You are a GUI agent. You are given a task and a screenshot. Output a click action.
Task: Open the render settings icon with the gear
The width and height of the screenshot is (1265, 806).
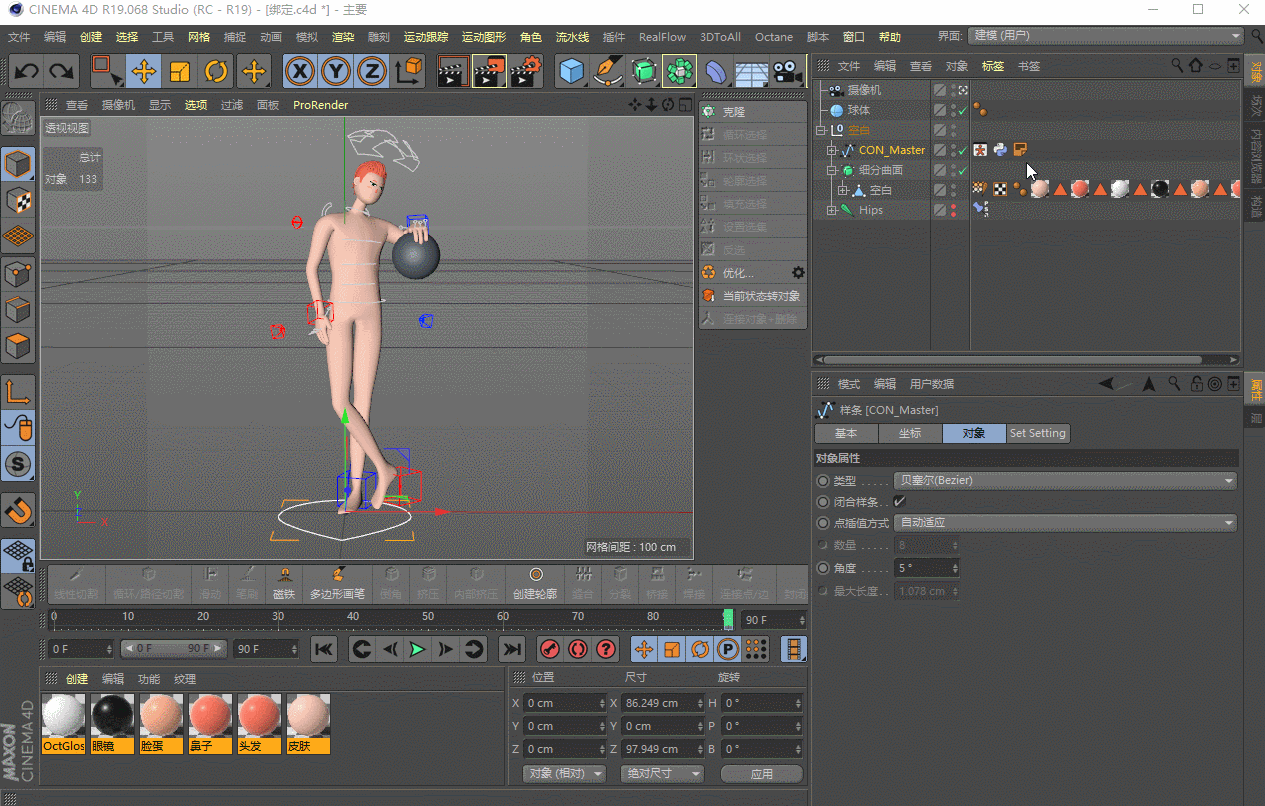526,71
